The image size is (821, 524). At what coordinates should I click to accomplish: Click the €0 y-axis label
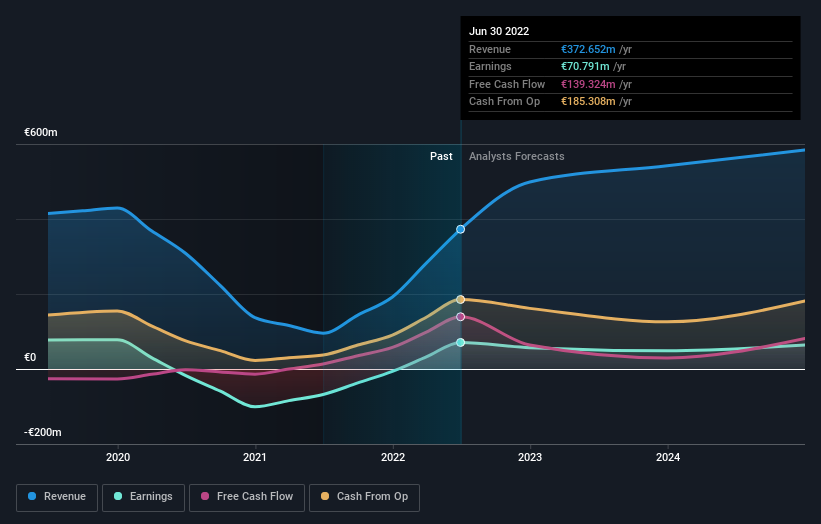point(30,358)
